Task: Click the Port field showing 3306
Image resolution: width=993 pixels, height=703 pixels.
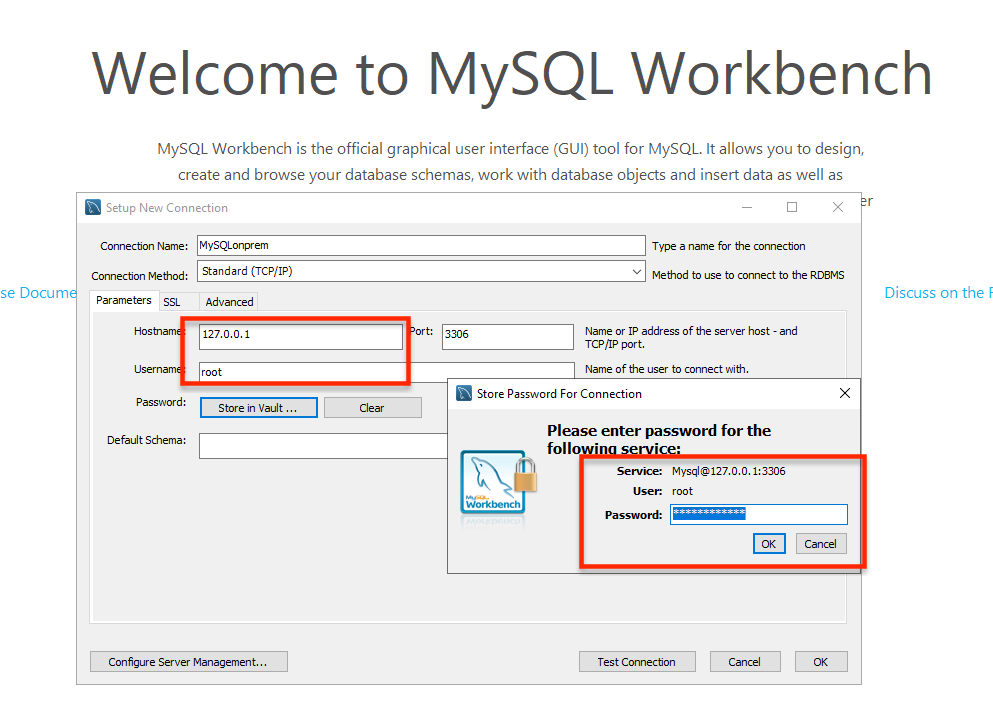Action: click(x=508, y=336)
